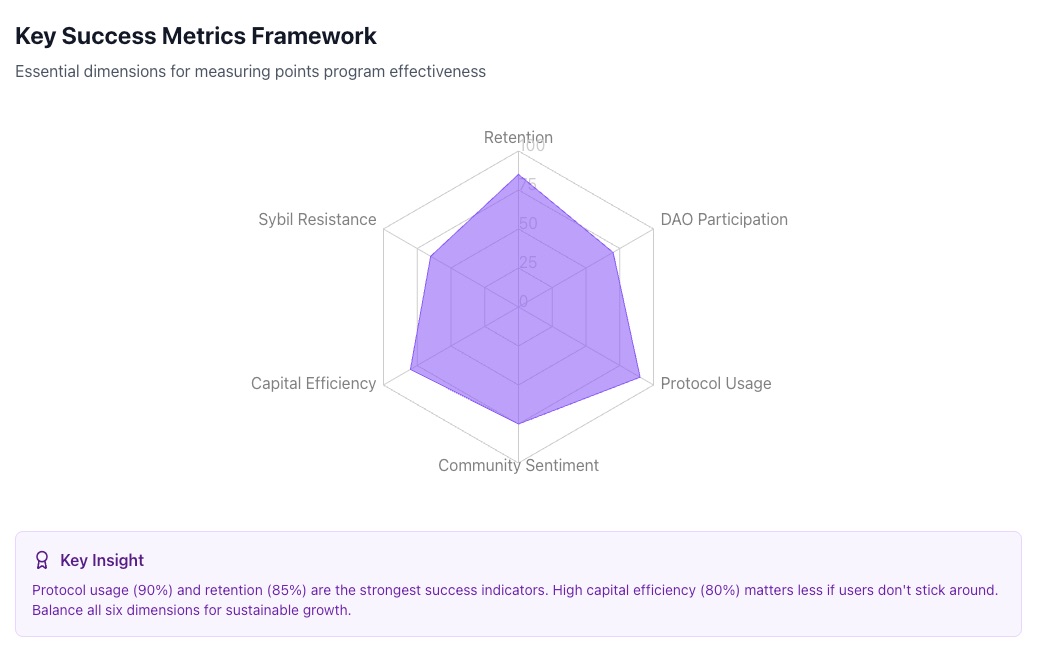Click the DAO Participation axis label
1044x654 pixels.
click(x=724, y=219)
